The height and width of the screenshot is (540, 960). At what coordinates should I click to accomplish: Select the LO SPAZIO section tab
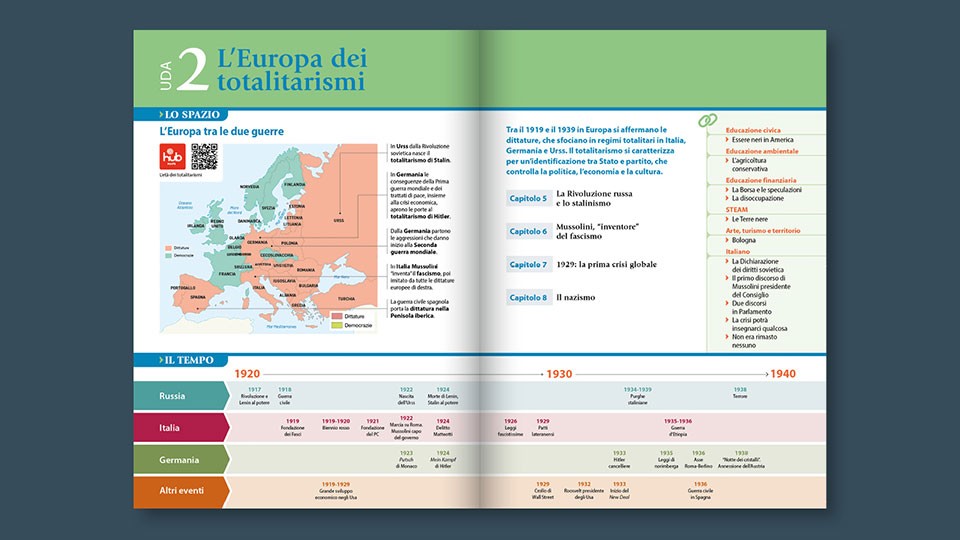pyautogui.click(x=181, y=114)
